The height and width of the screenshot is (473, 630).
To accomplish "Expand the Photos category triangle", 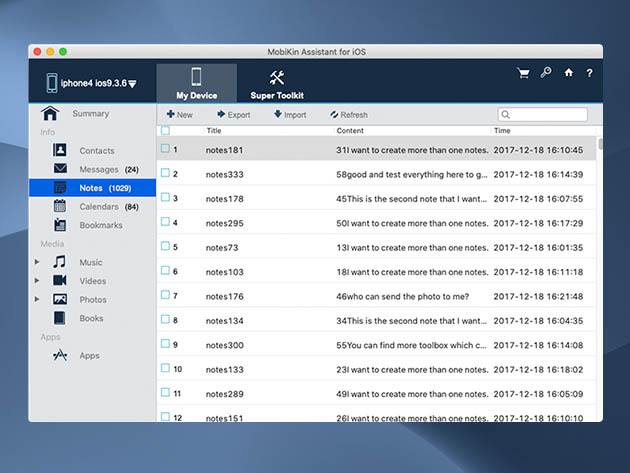I will point(37,299).
